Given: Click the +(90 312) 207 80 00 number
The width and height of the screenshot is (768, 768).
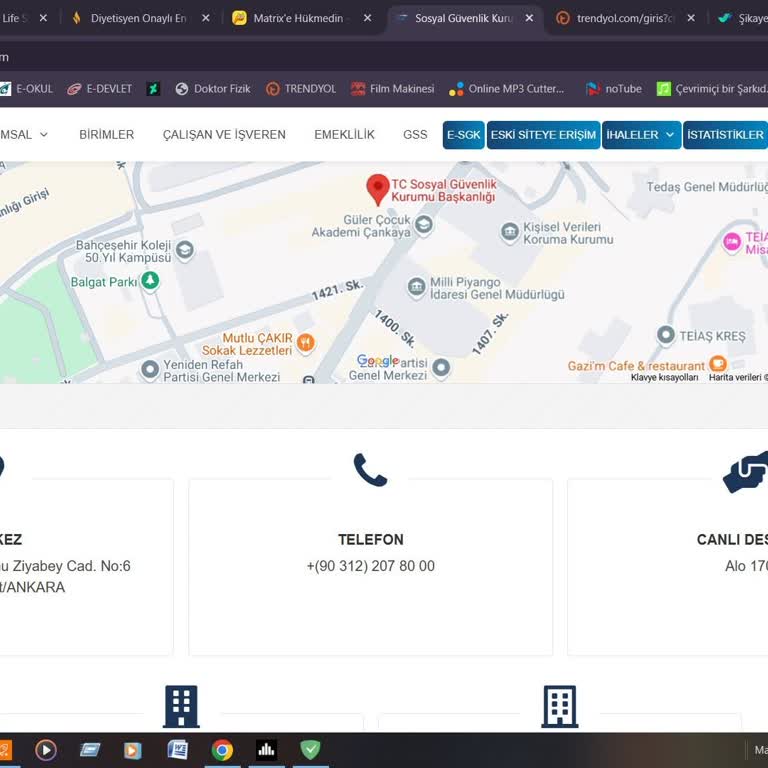Looking at the screenshot, I should coord(371,566).
